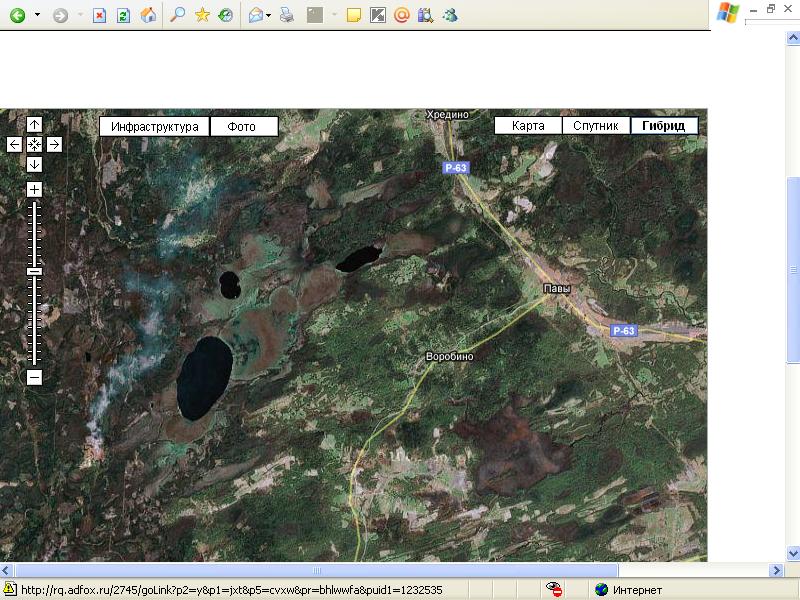Pan the map right with the arrow

[x=54, y=144]
